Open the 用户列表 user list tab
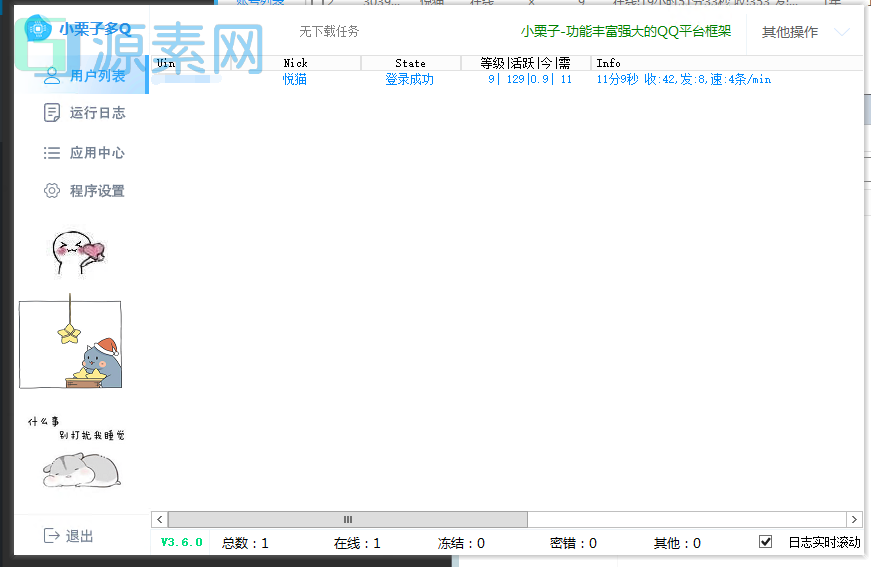The height and width of the screenshot is (567, 871). pos(82,75)
